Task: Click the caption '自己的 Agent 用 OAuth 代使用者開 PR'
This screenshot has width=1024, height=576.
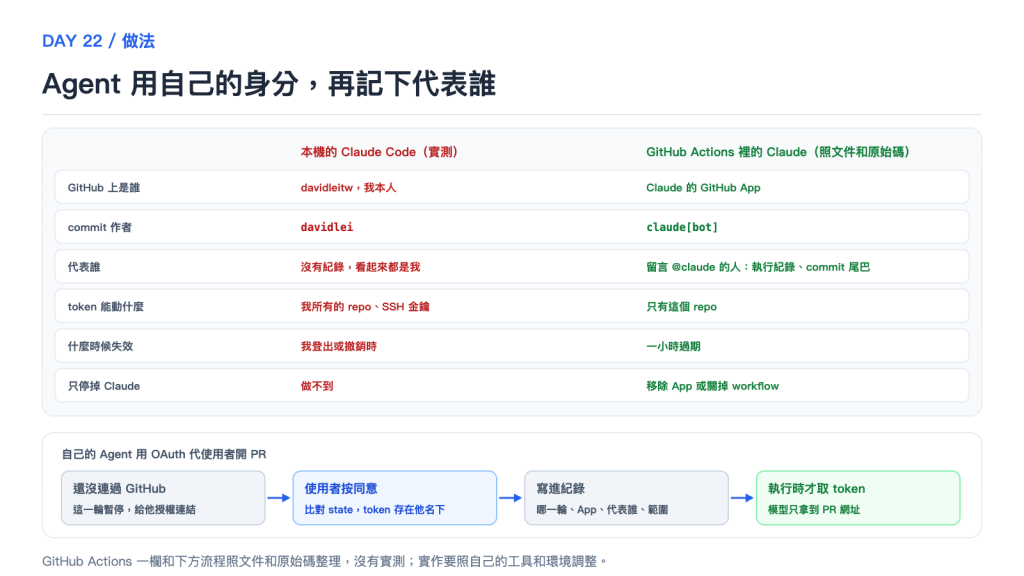Action: point(164,454)
